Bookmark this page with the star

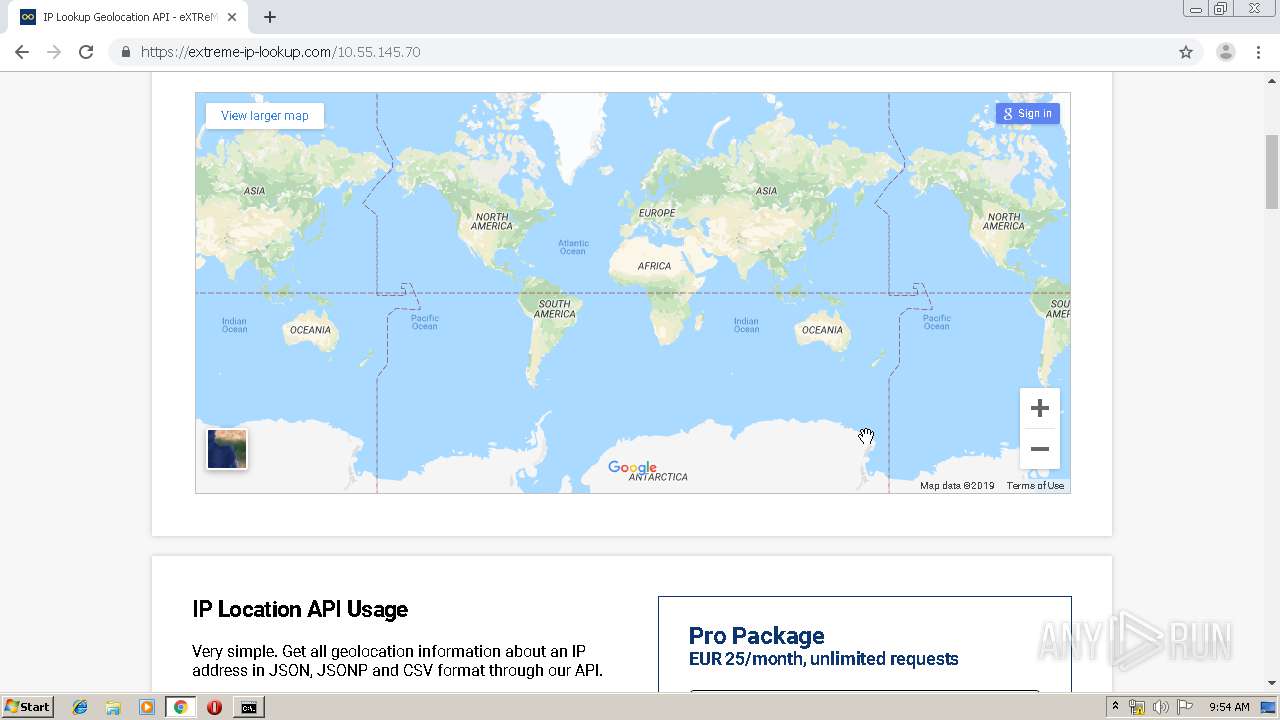click(x=1186, y=52)
